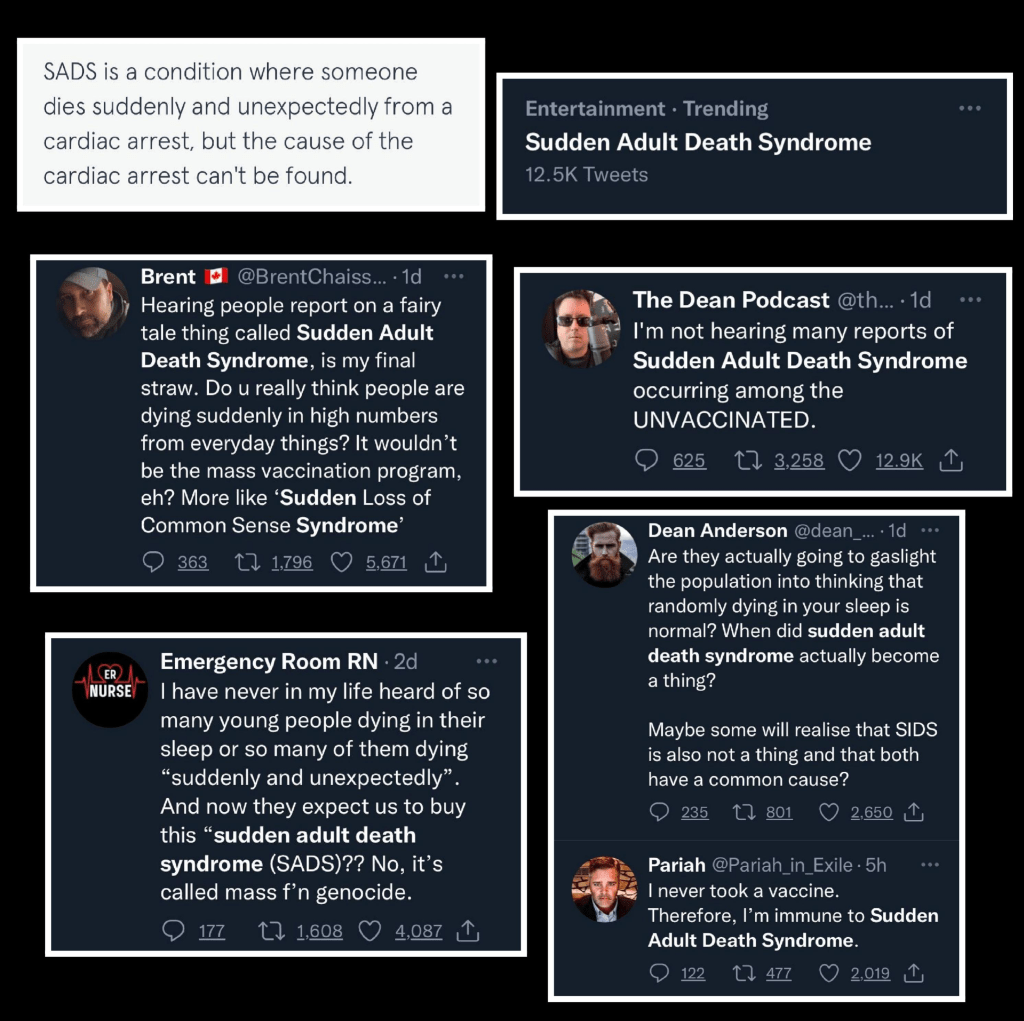Open the Sudden Adult Death Syndrome trending topic
The width and height of the screenshot is (1024, 1021).
pyautogui.click(x=698, y=142)
